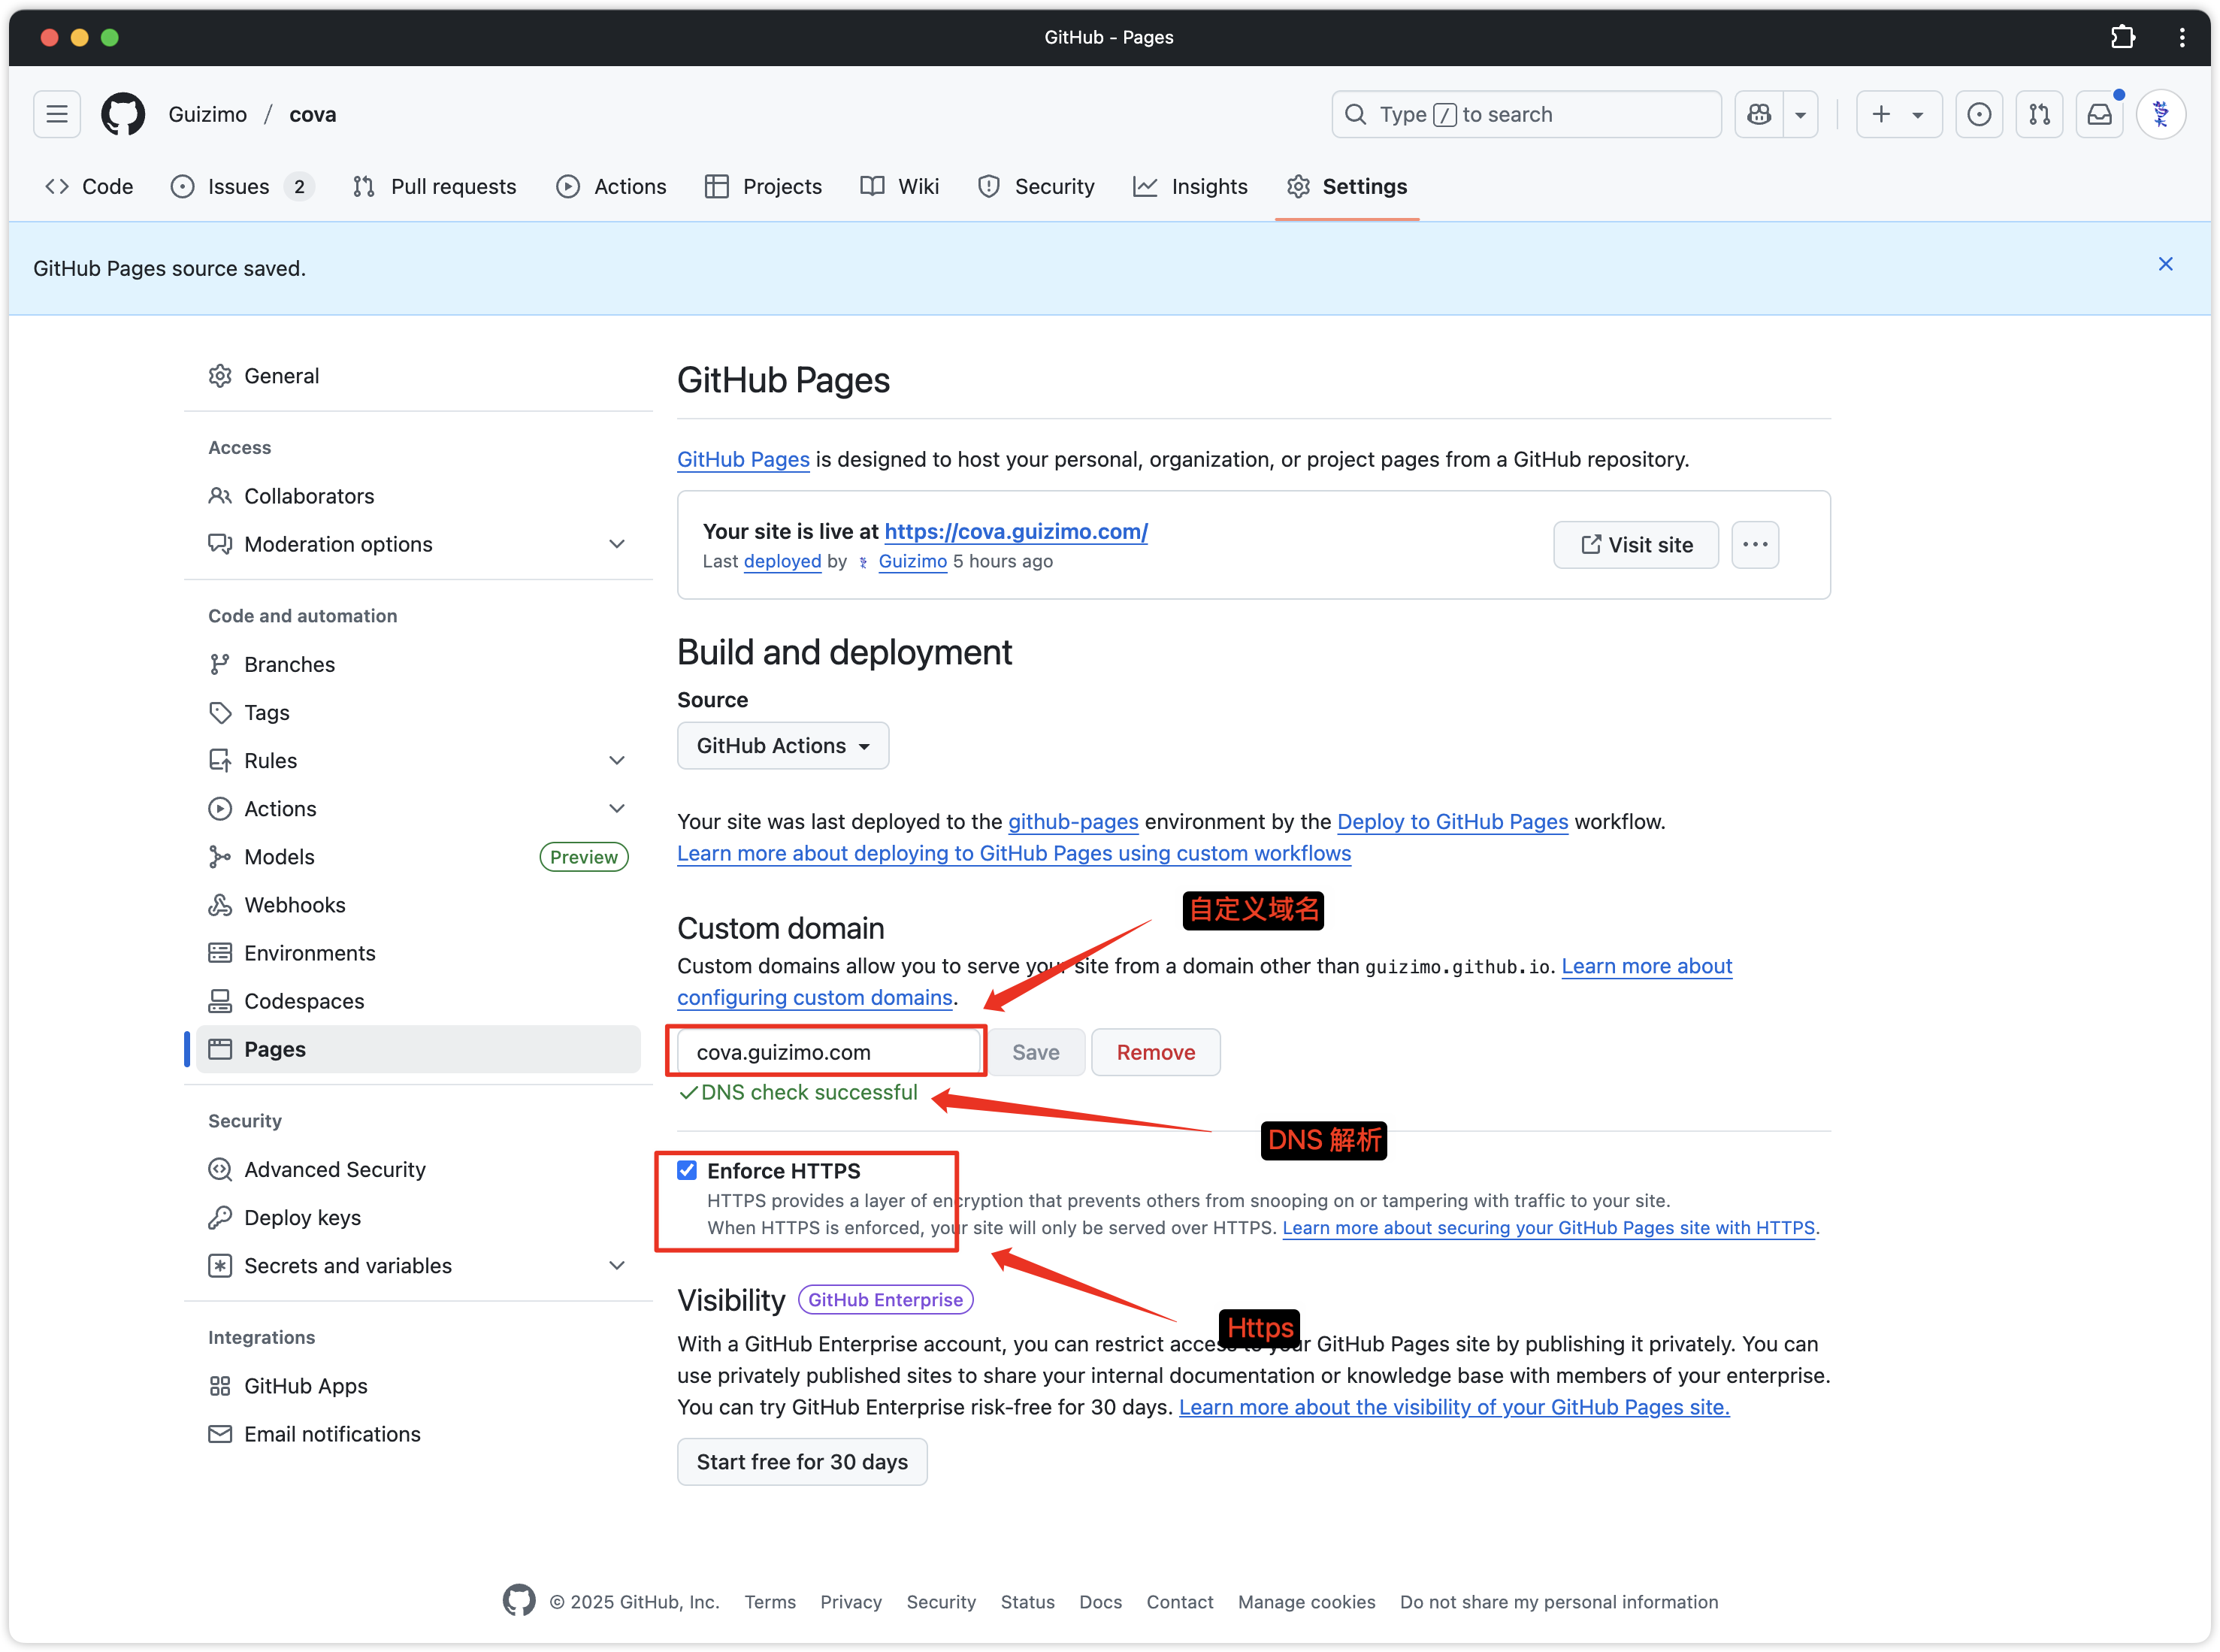This screenshot has height=1652, width=2220.
Task: Go to GitHub homepage via Octocat logo
Action: coord(123,114)
